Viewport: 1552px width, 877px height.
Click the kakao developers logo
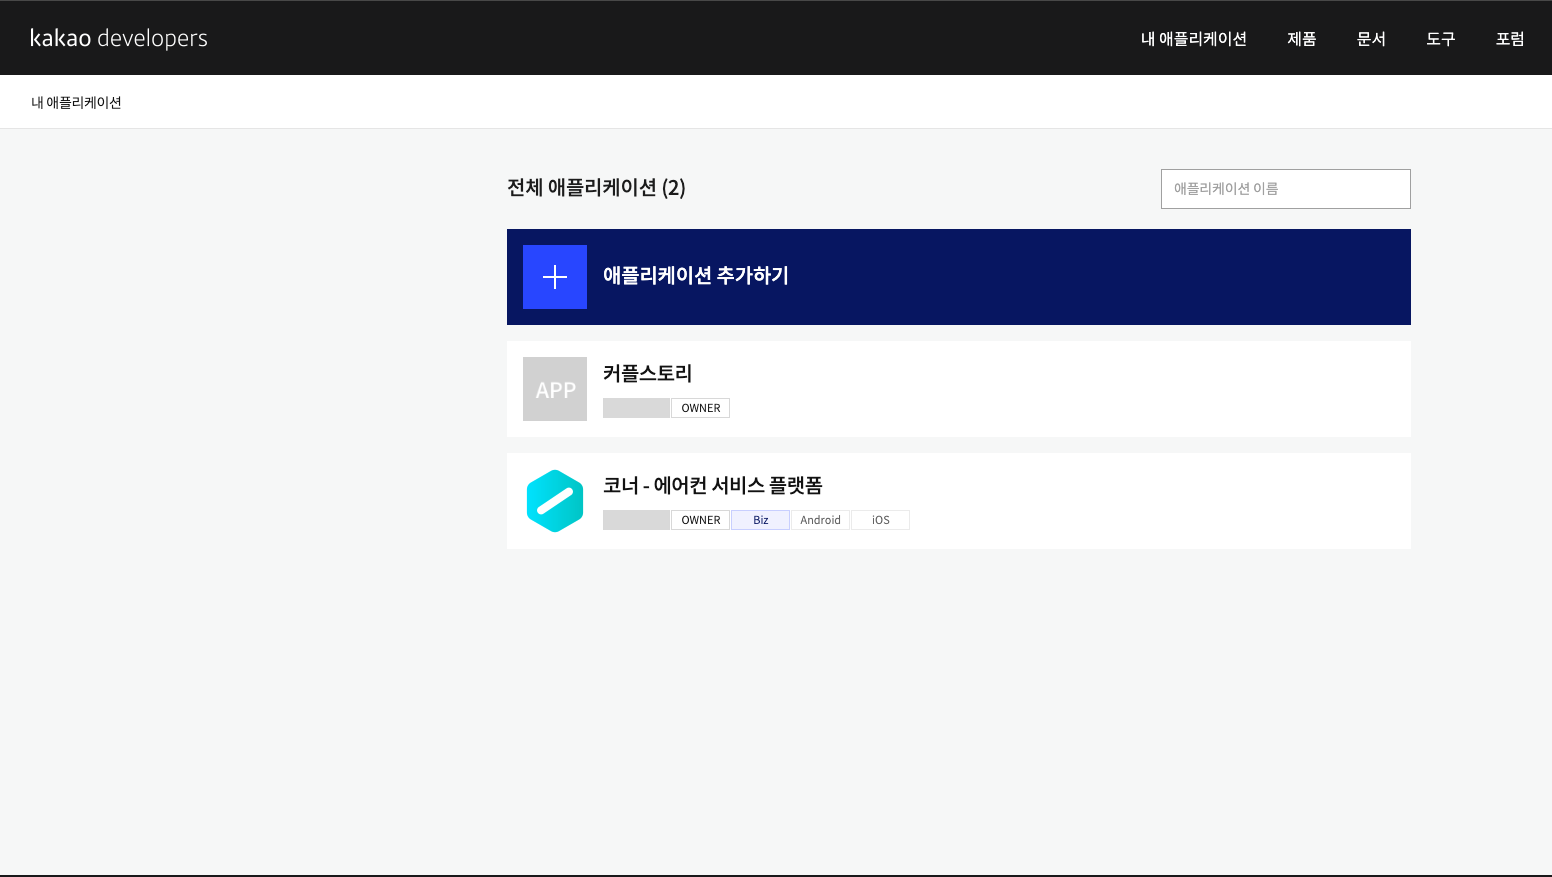click(119, 38)
